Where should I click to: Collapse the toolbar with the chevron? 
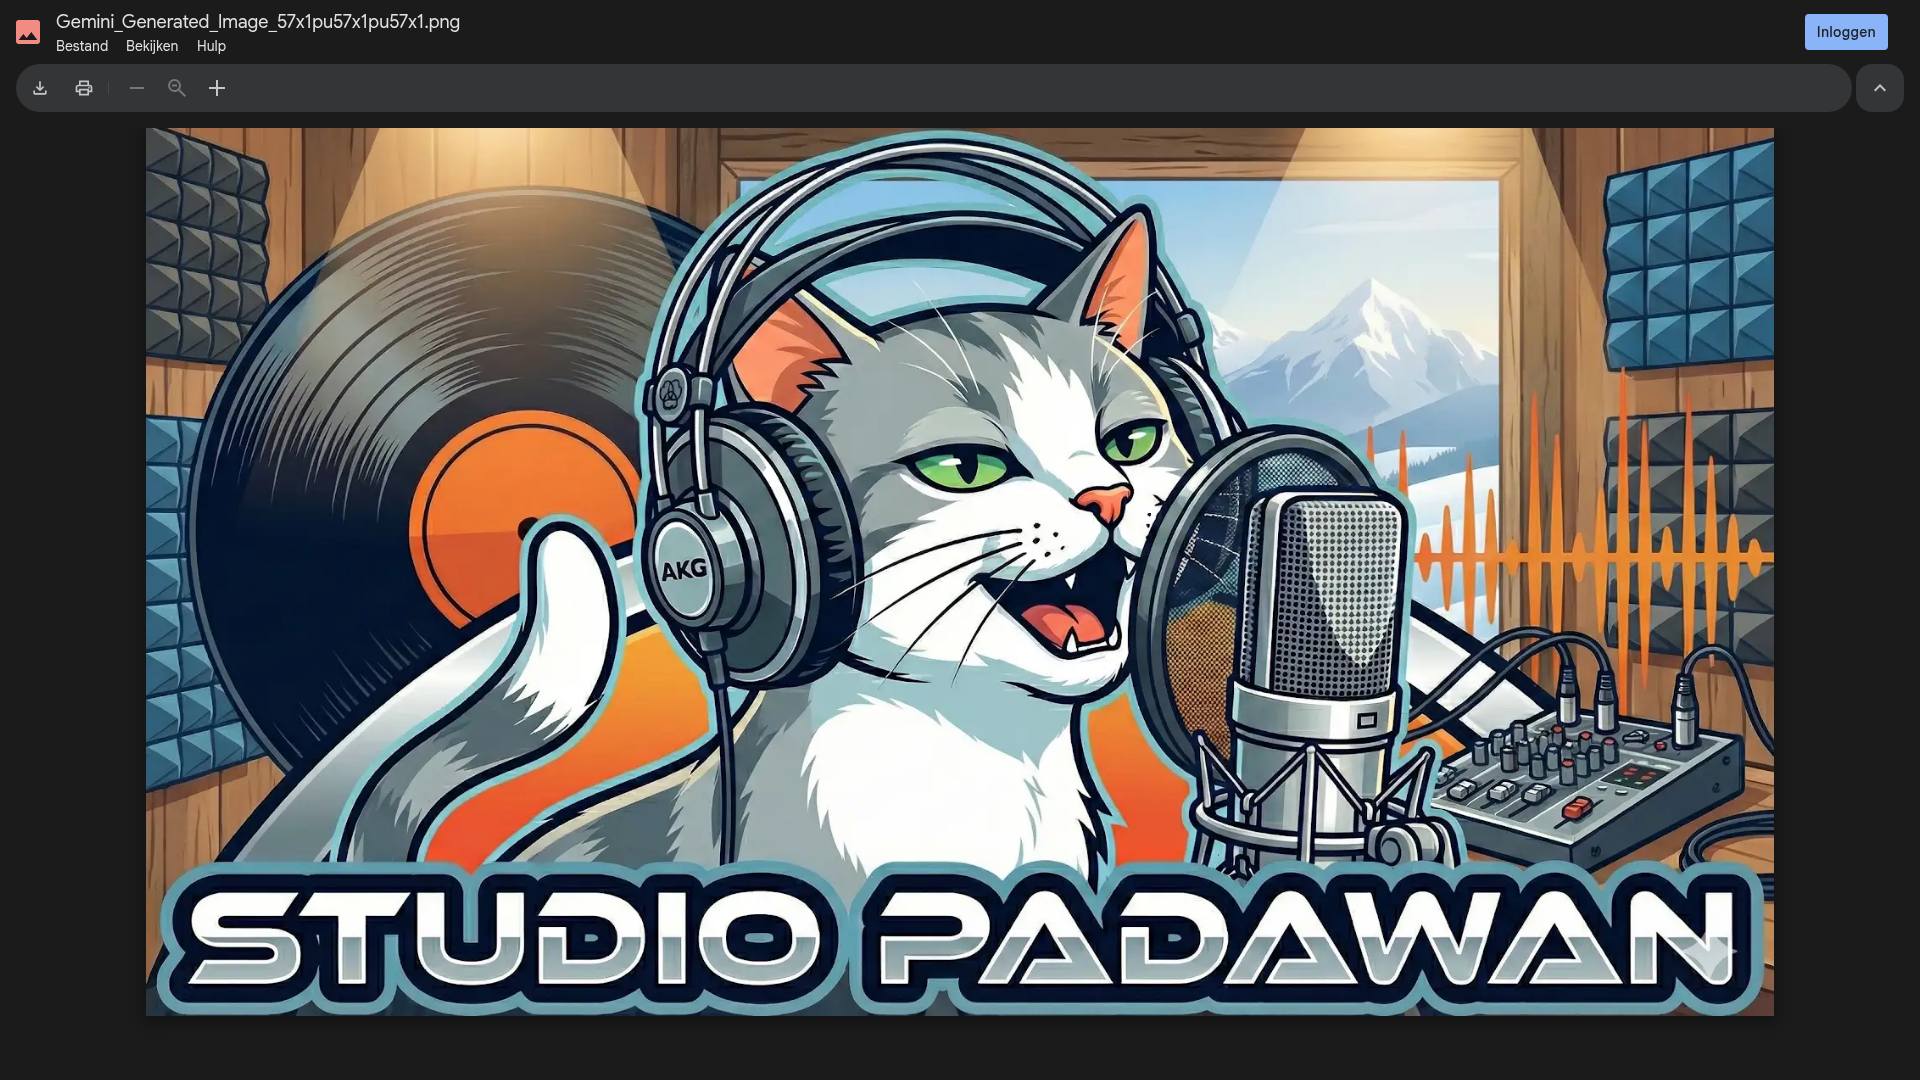pyautogui.click(x=1879, y=88)
